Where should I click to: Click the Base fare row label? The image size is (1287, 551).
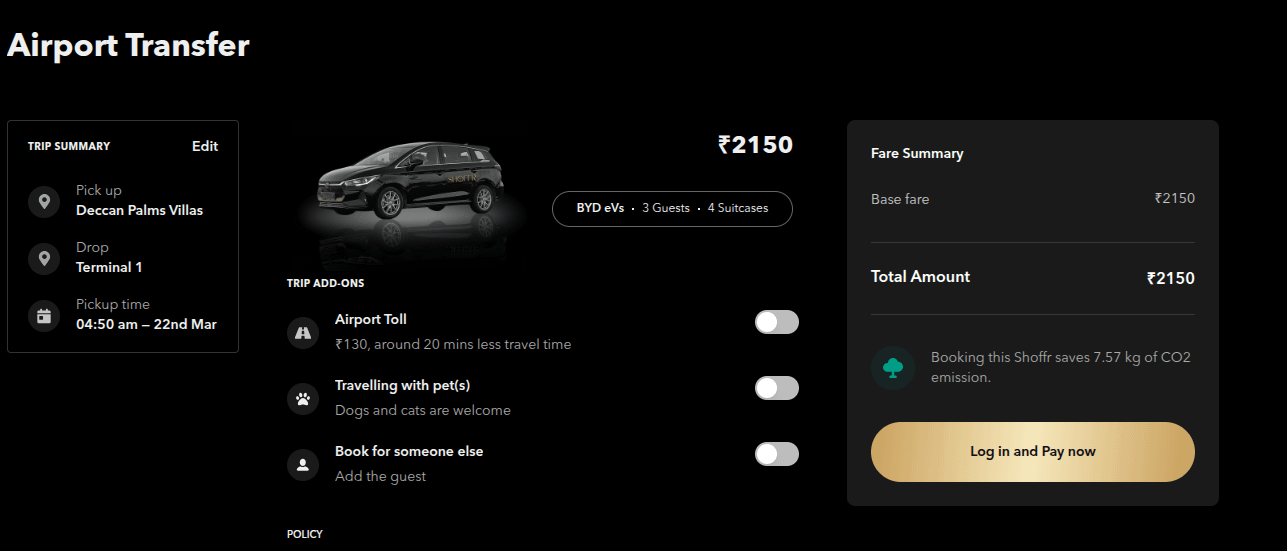click(900, 199)
